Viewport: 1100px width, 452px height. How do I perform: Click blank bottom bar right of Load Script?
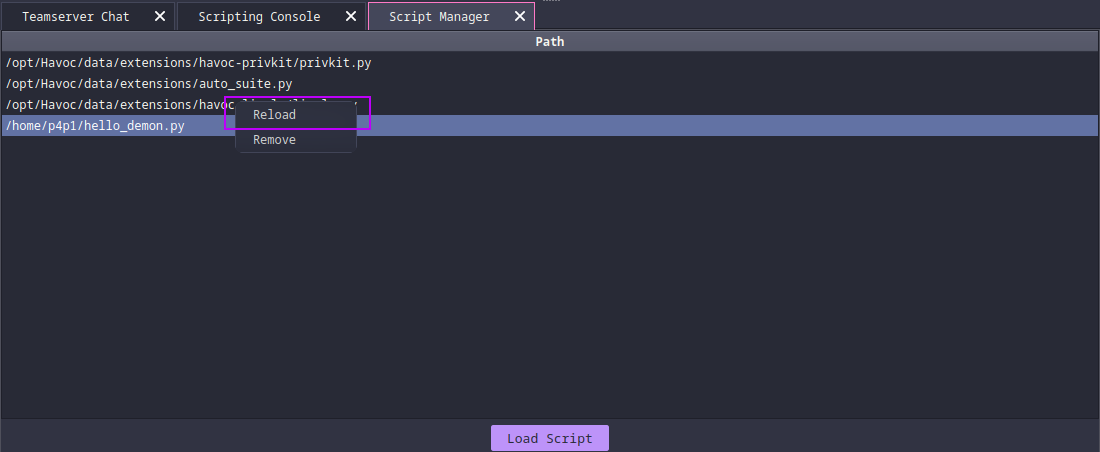pos(850,438)
